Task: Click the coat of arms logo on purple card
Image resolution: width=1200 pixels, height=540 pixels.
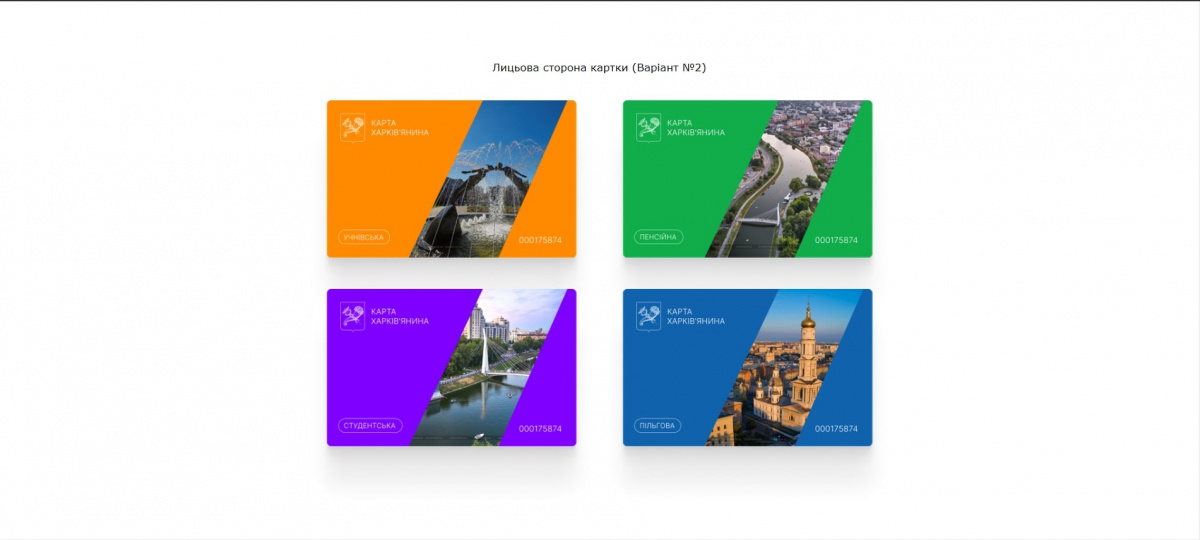Action: click(352, 316)
